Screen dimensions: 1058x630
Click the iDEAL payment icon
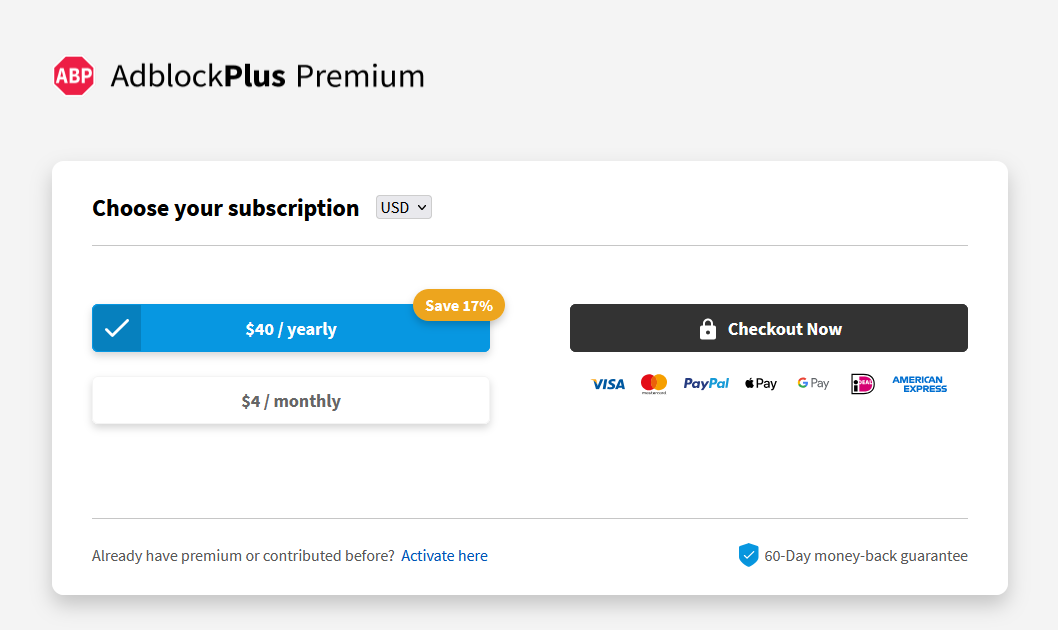tap(862, 384)
